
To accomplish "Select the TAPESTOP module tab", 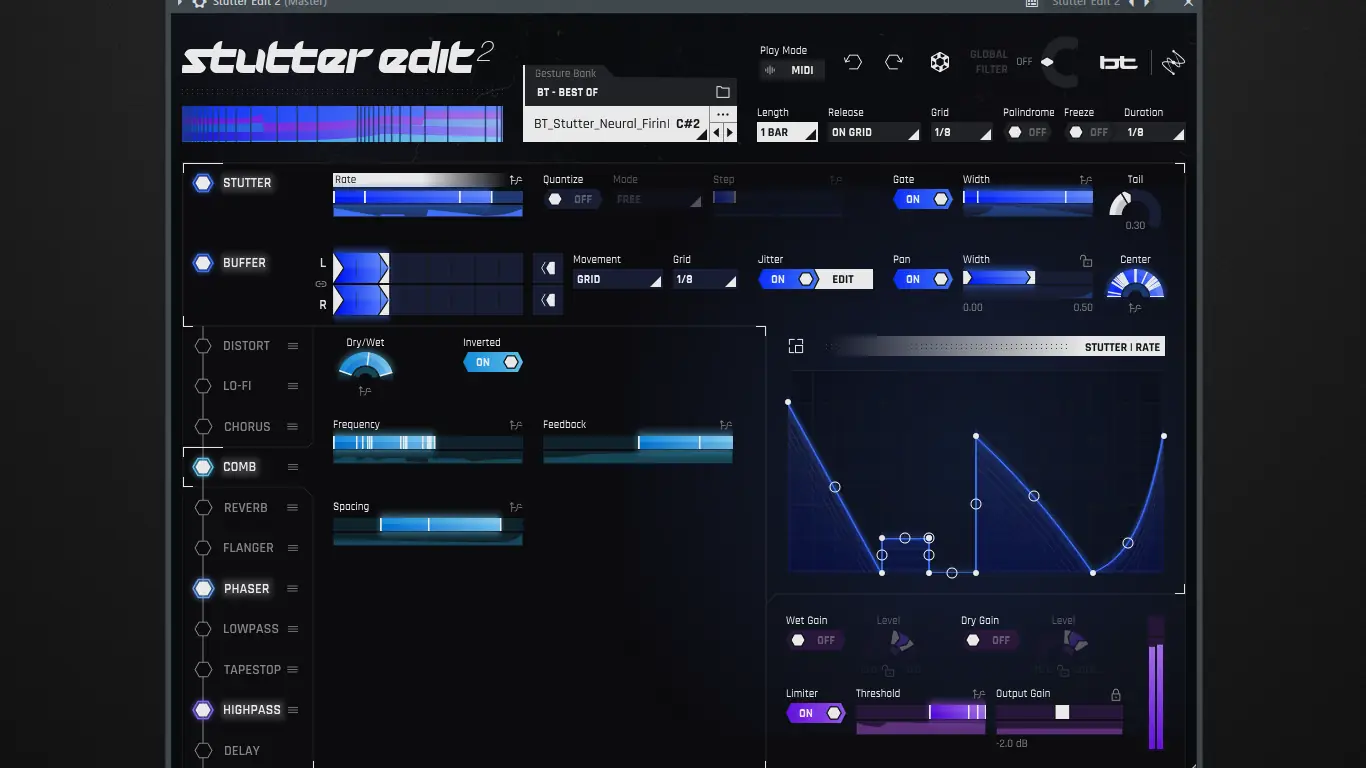I will 252,670.
